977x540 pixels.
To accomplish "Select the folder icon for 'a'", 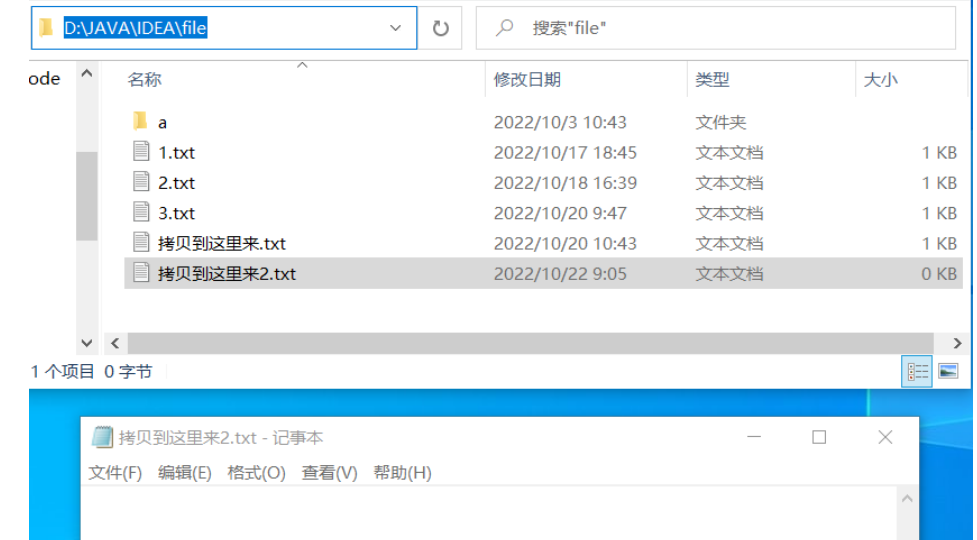I will tap(140, 121).
